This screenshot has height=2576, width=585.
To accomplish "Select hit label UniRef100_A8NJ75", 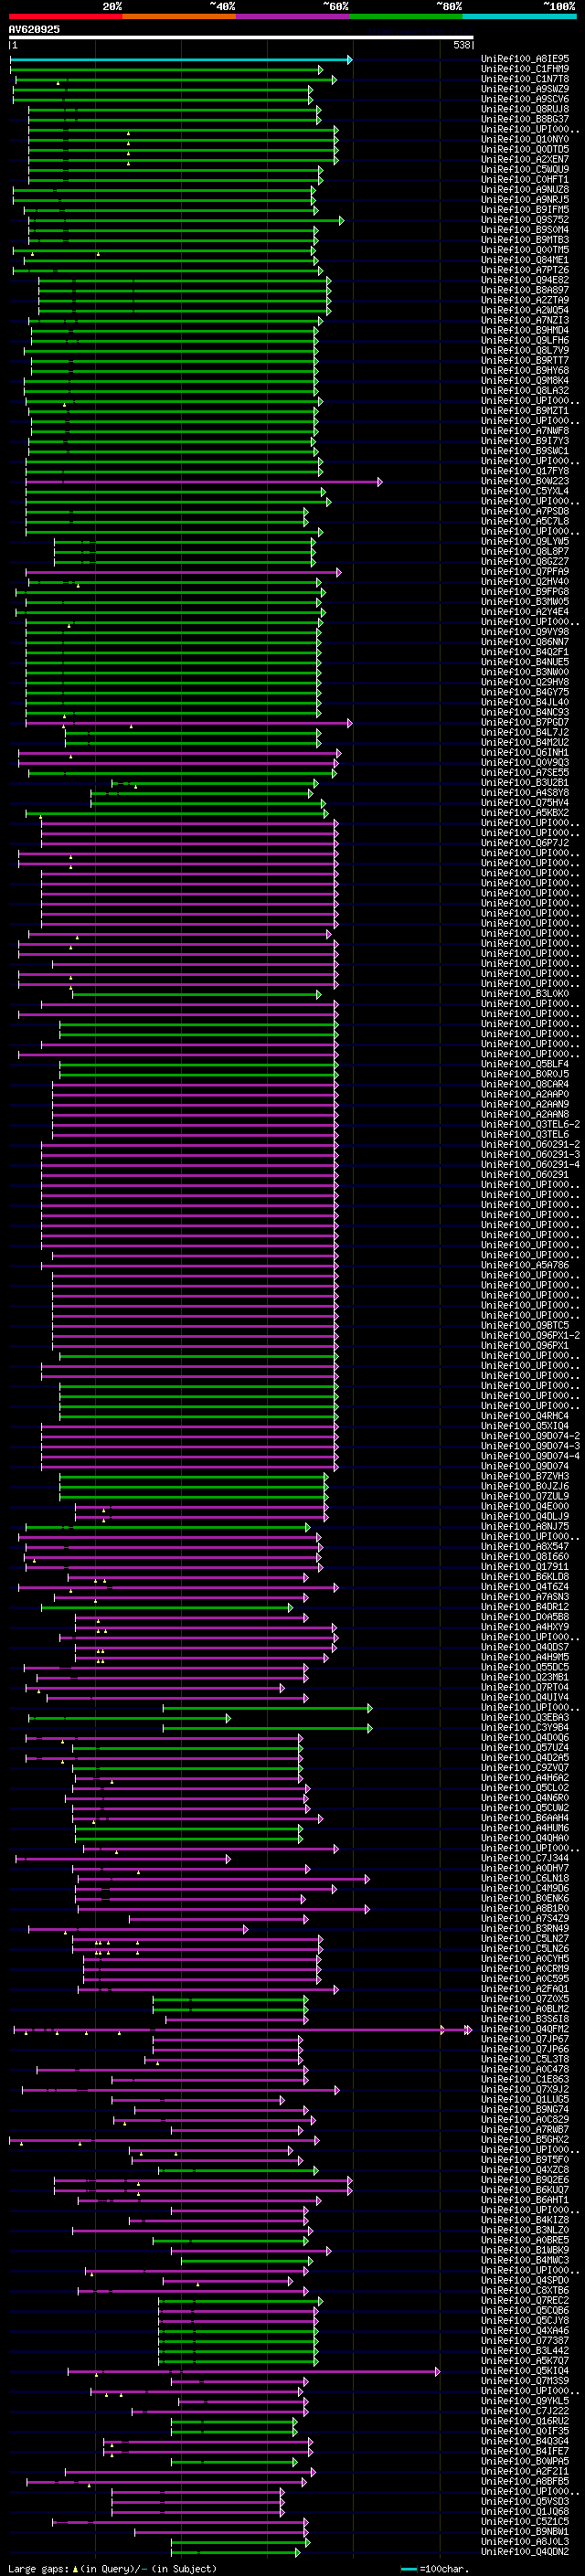I will point(525,1526).
